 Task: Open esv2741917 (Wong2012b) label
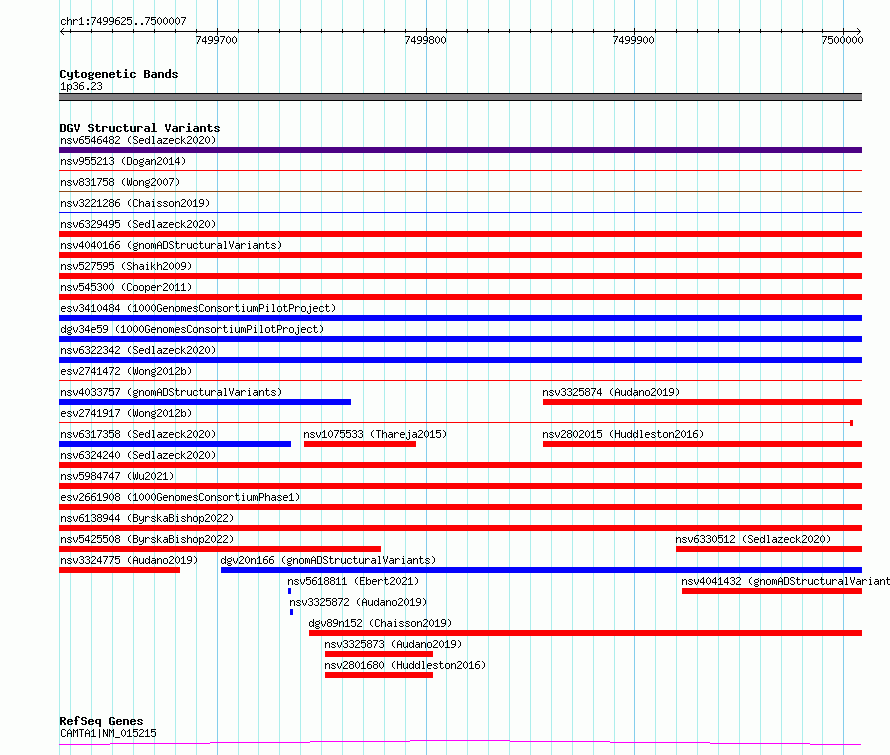pos(126,413)
